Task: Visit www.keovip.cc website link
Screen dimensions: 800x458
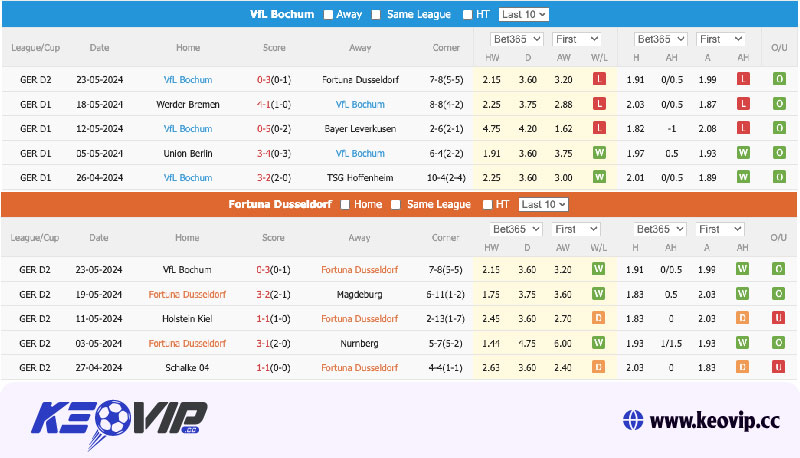Action: (714, 421)
